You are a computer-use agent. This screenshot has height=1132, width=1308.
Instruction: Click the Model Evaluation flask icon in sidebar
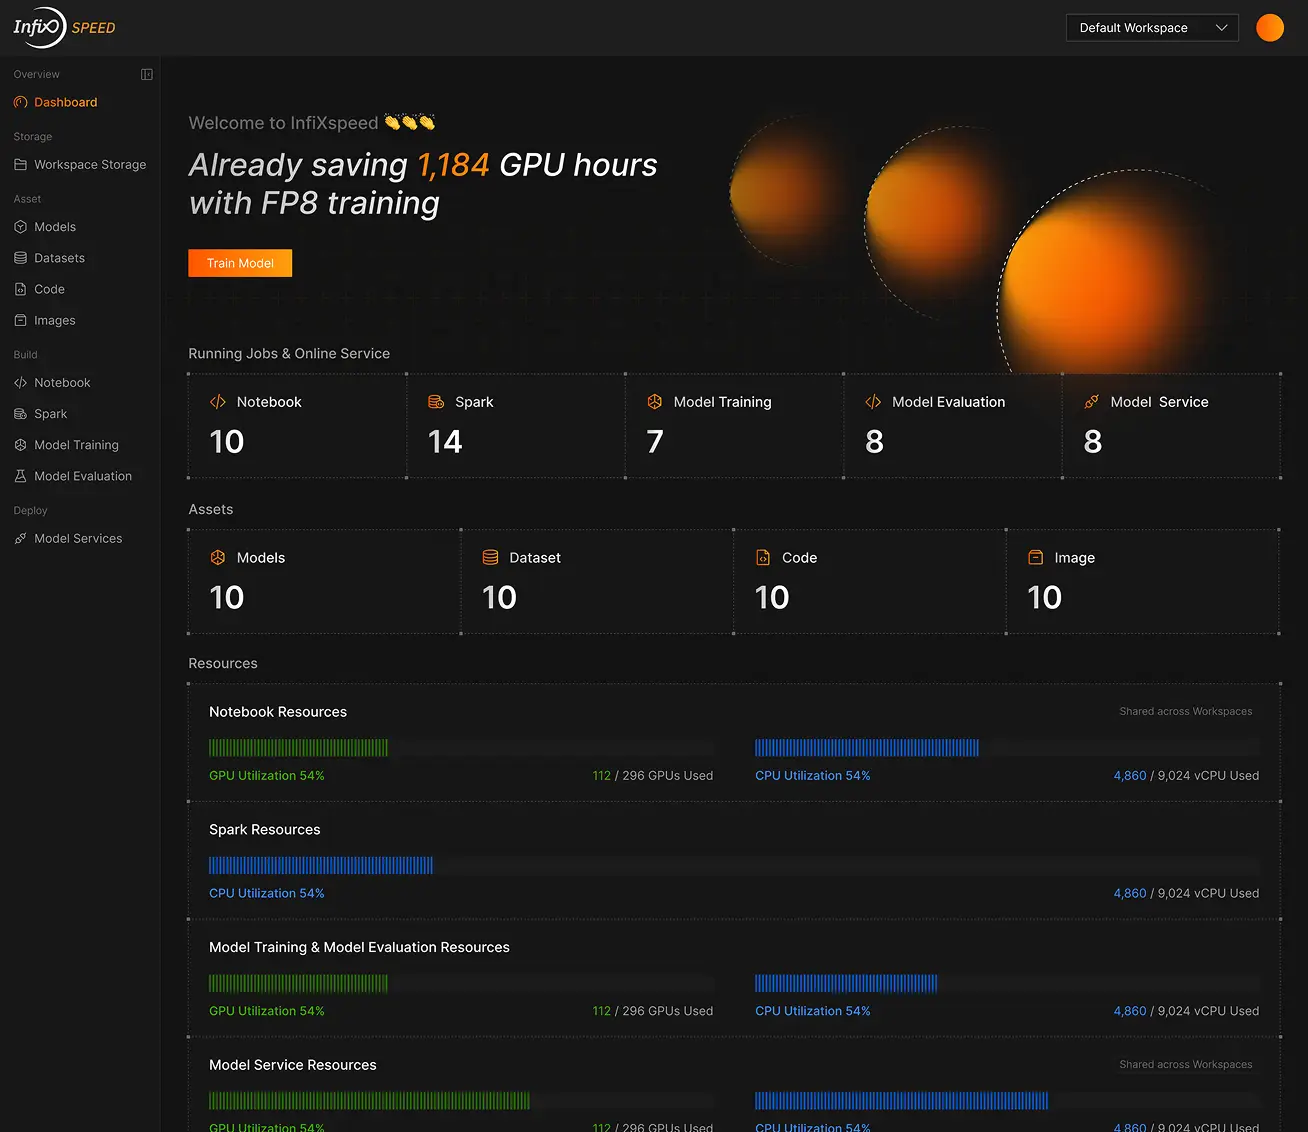20,476
